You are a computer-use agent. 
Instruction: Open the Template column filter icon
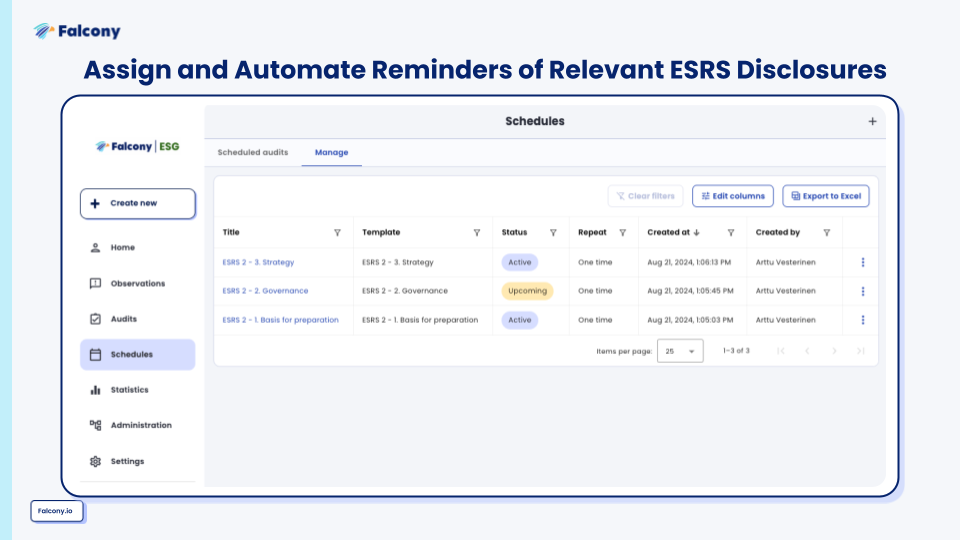[x=477, y=233]
